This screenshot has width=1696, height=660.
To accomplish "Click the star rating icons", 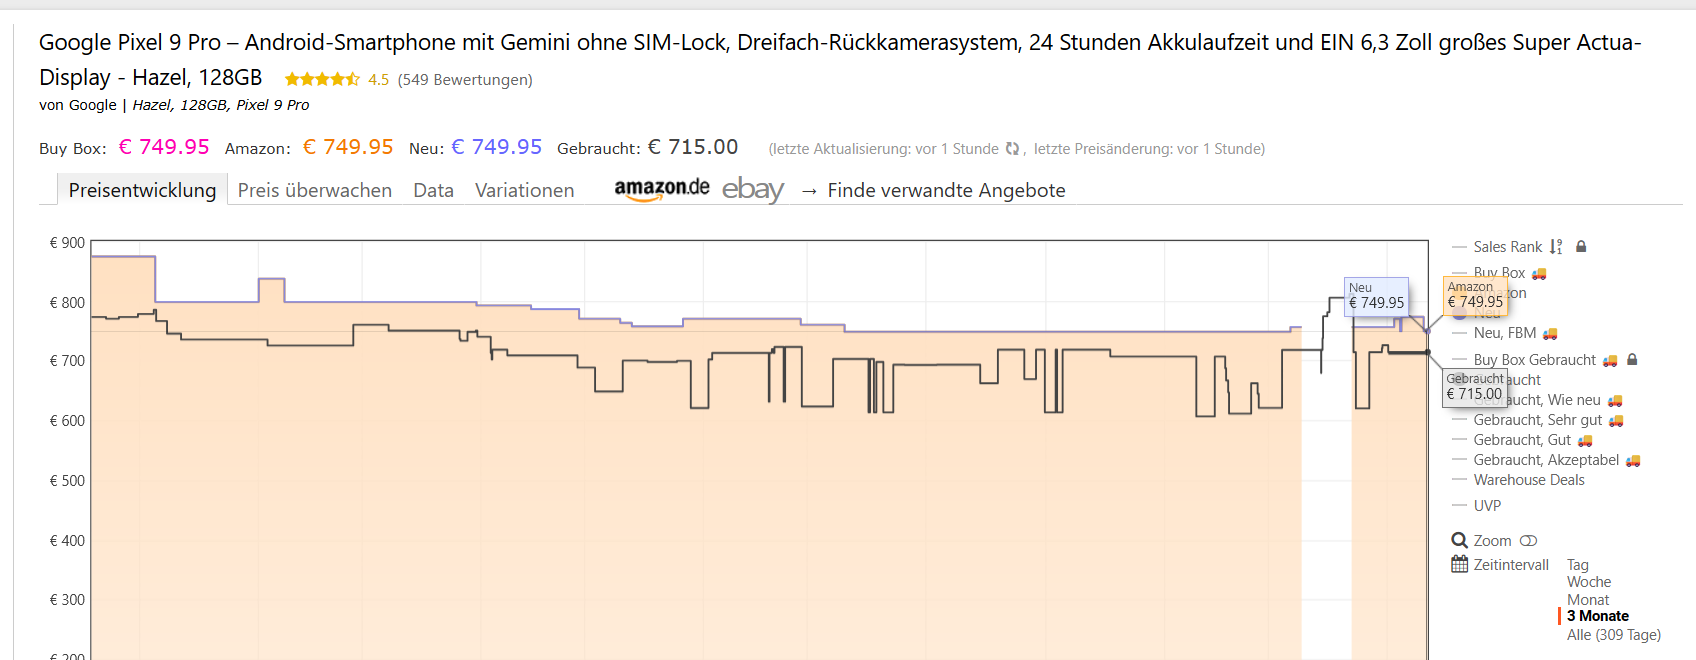I will (x=322, y=80).
